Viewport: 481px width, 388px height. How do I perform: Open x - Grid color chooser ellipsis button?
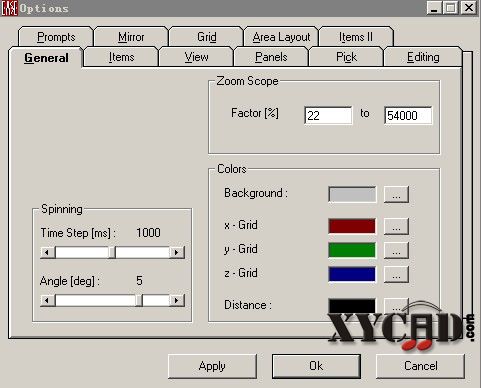[x=396, y=226]
